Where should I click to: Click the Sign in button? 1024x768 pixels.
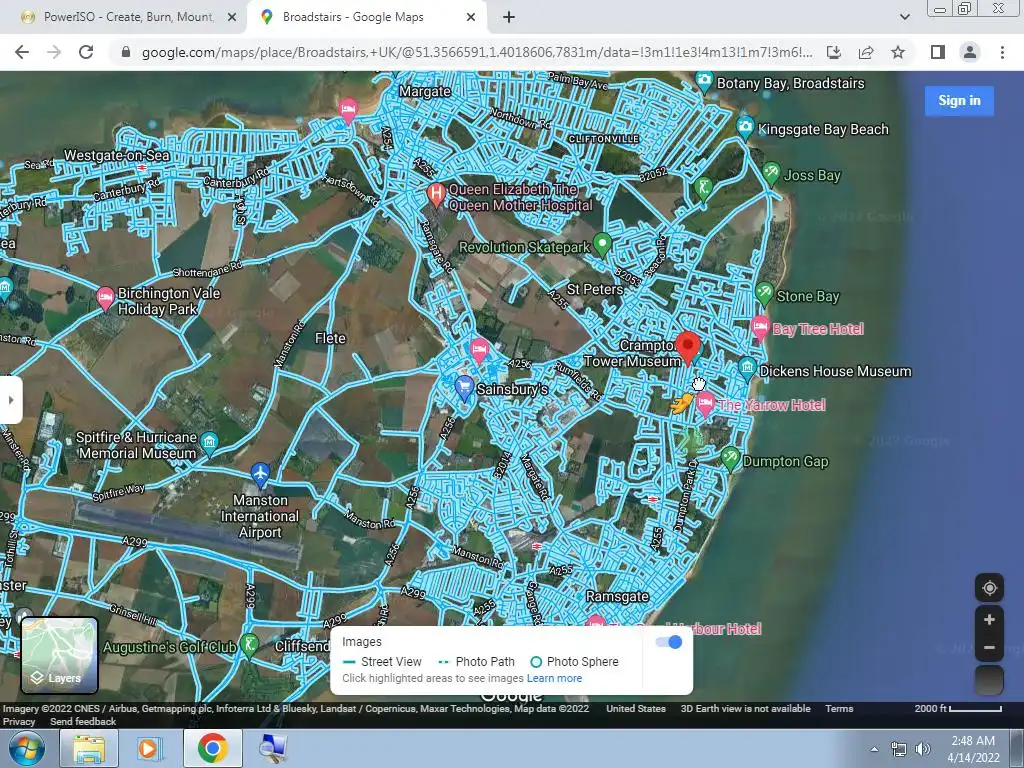pyautogui.click(x=959, y=101)
